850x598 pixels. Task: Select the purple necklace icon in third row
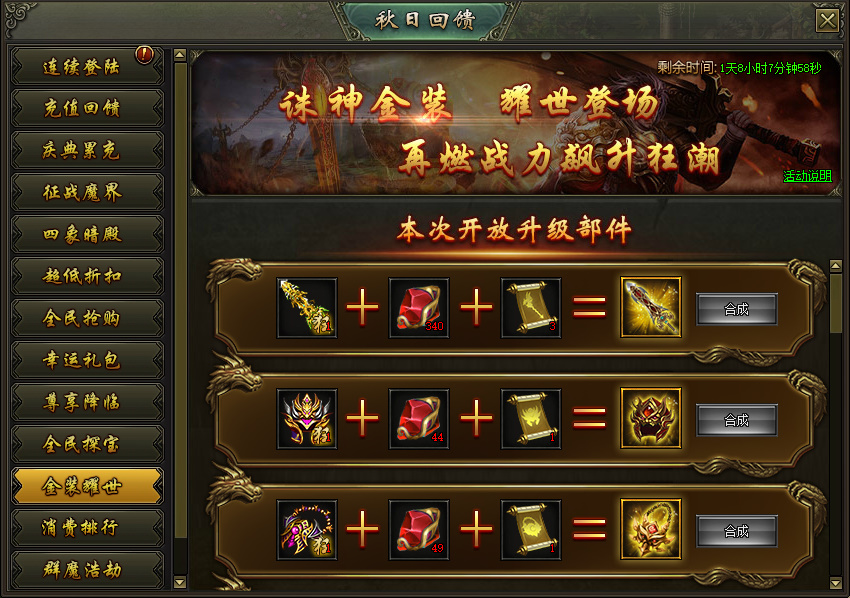307,529
